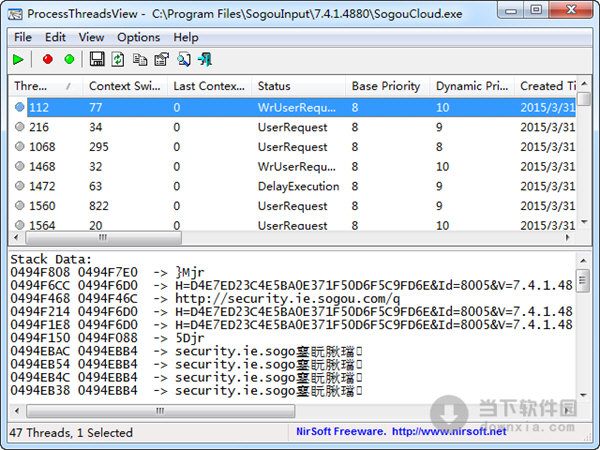Screen dimensions: 600x450
Task: Click the thread 1560 row bullet icon
Action: pyautogui.click(x=20, y=205)
